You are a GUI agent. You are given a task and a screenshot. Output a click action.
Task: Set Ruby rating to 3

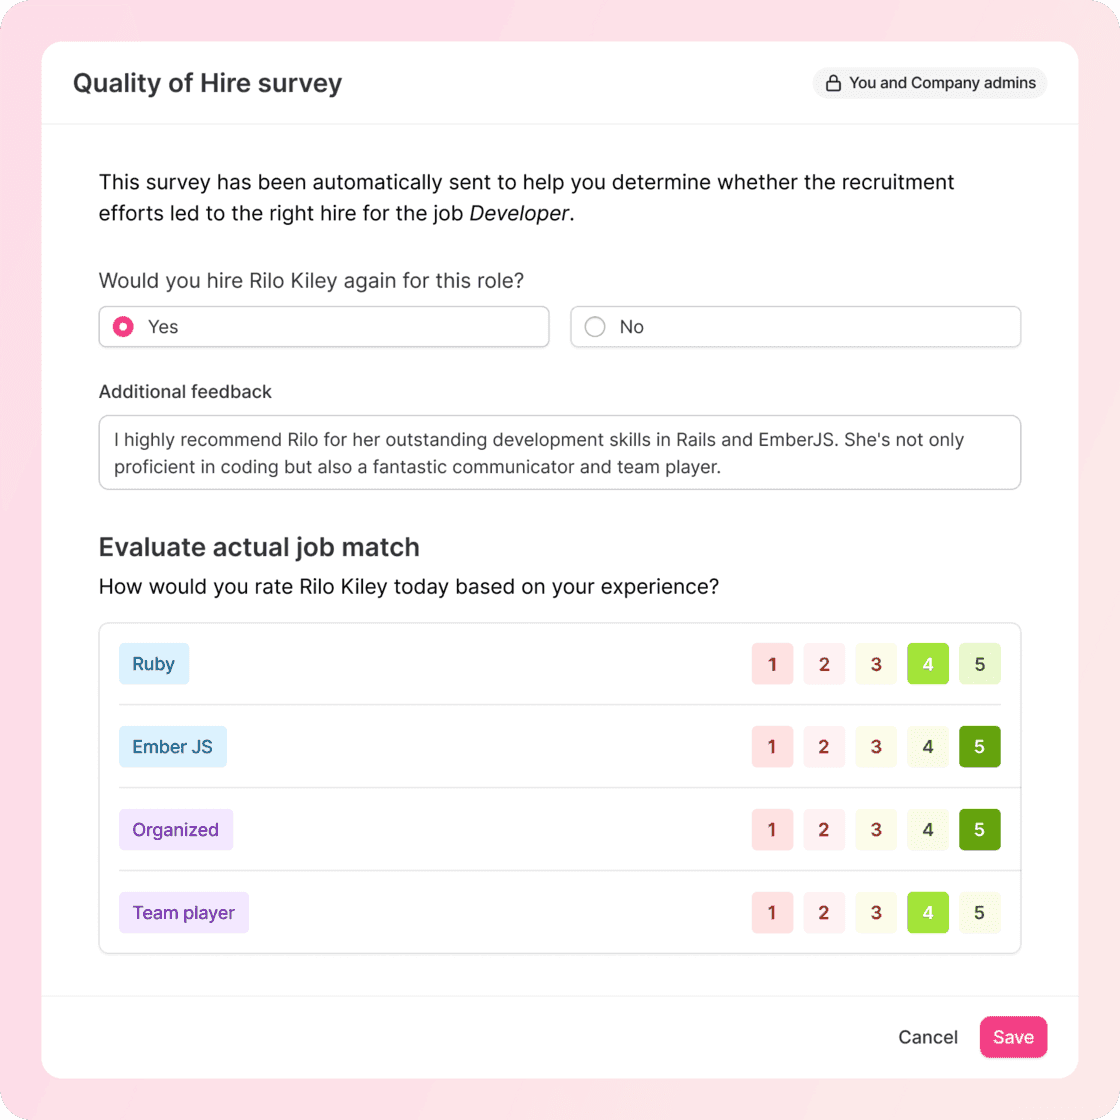pos(876,664)
